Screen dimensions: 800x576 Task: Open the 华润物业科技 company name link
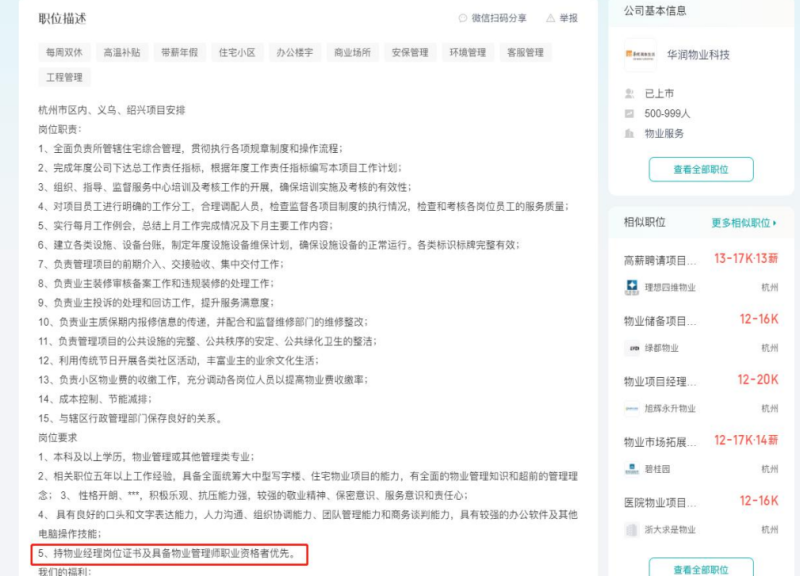(697, 54)
